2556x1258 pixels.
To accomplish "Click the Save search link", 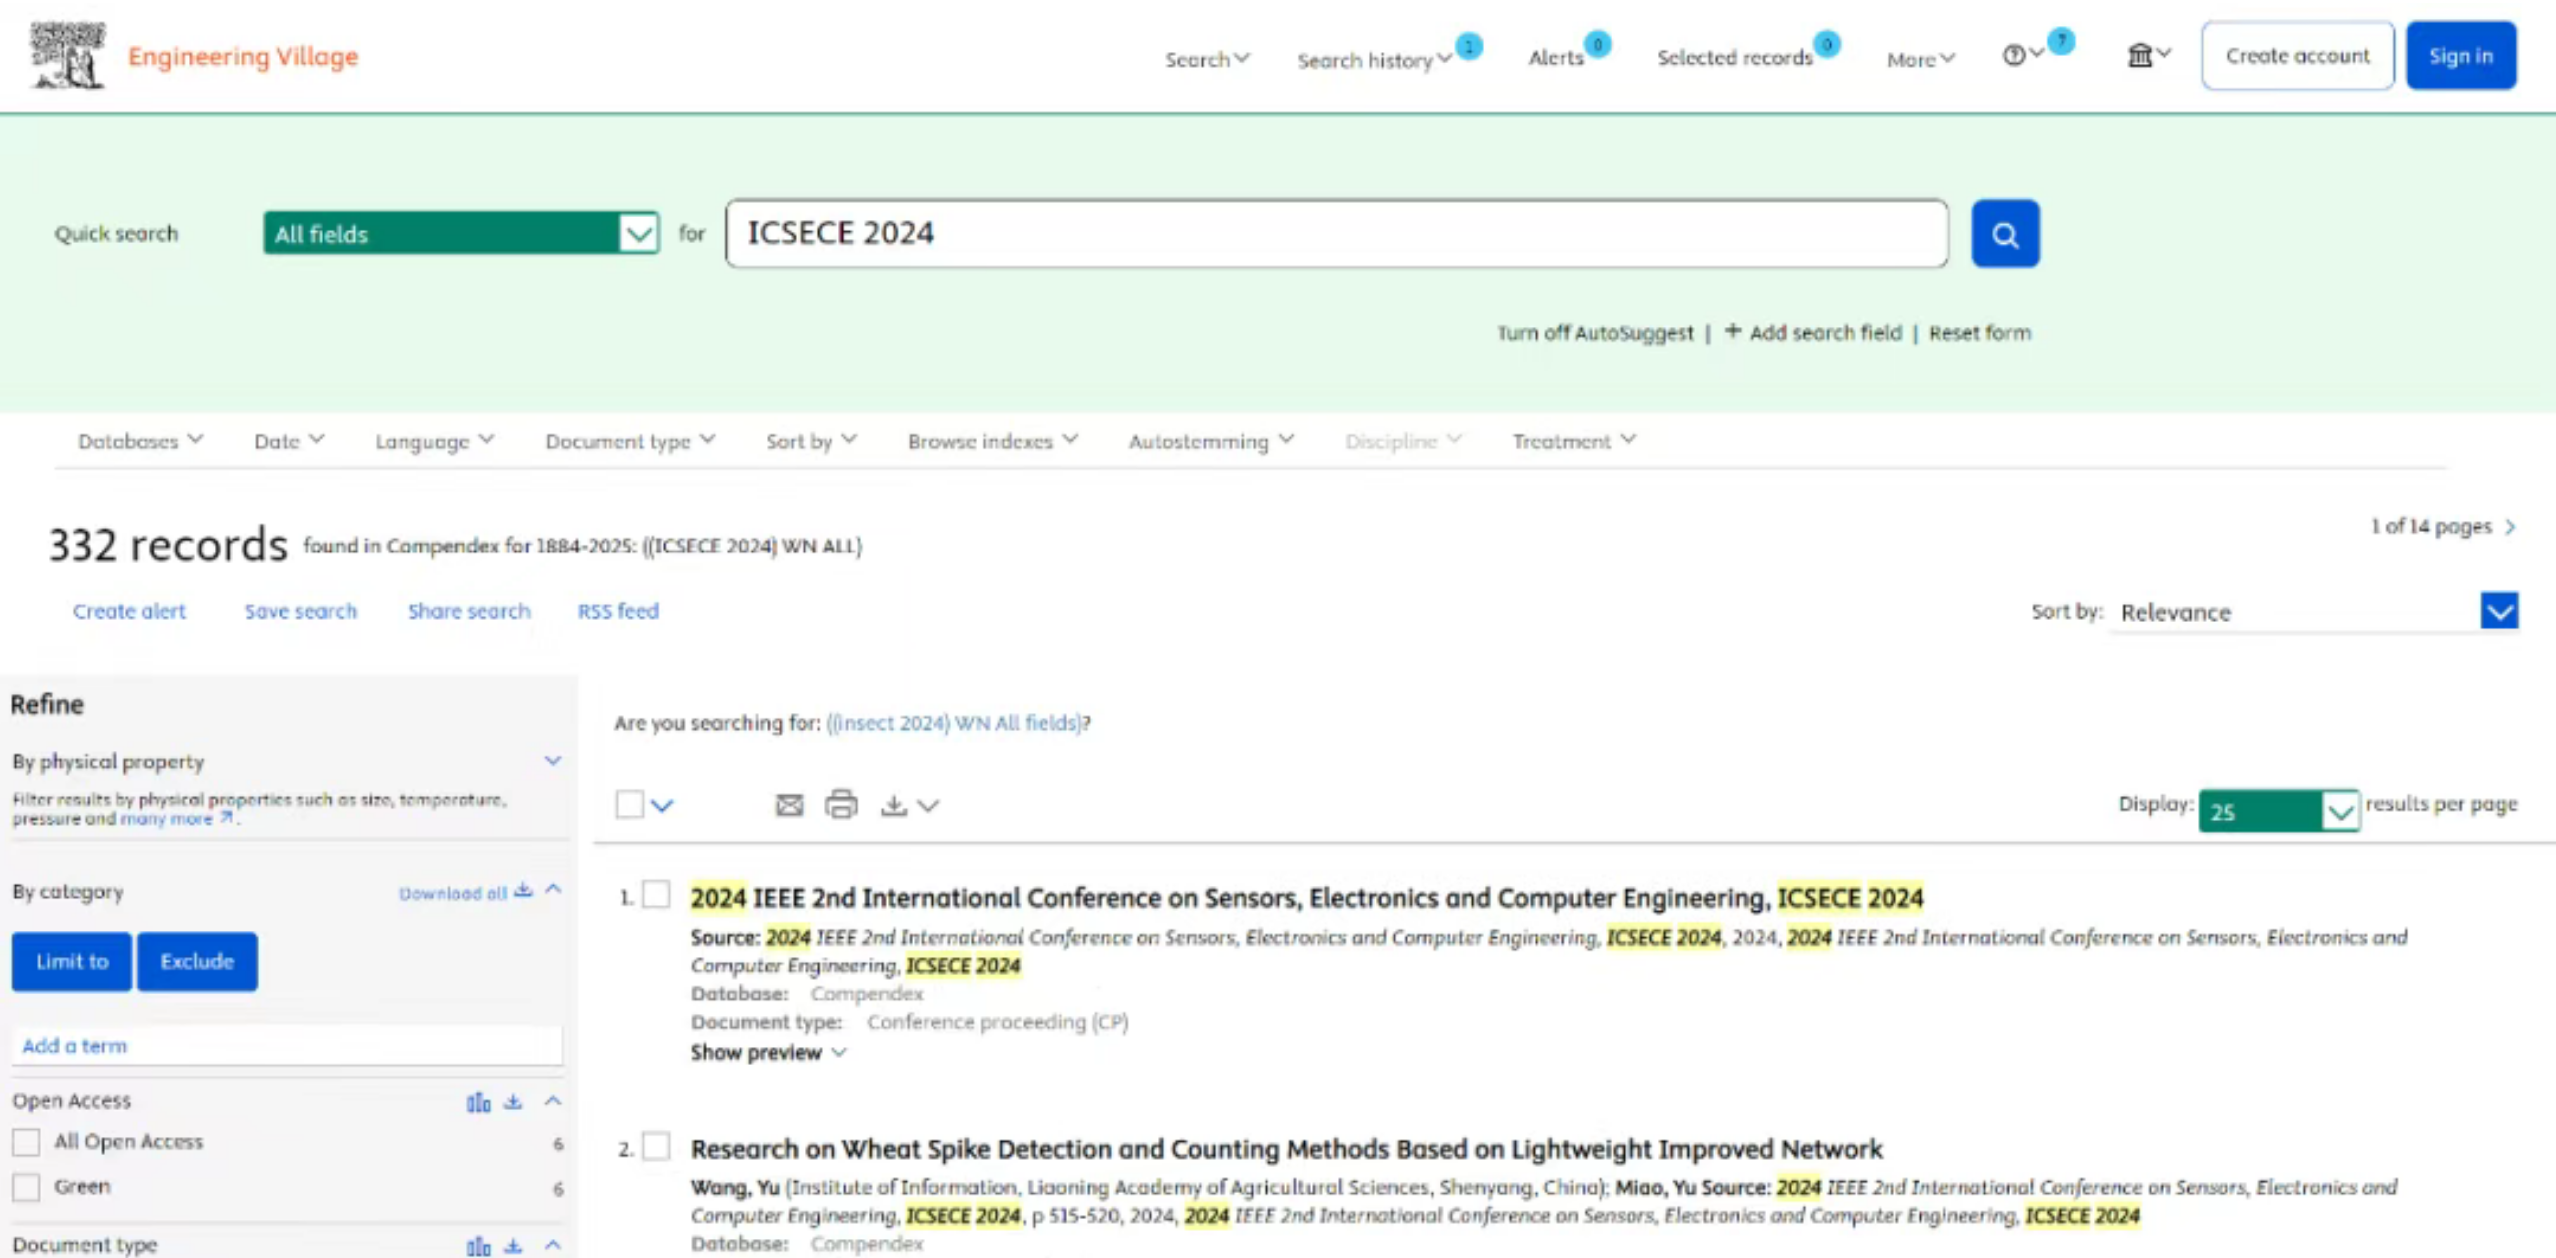I will pyautogui.click(x=301, y=611).
